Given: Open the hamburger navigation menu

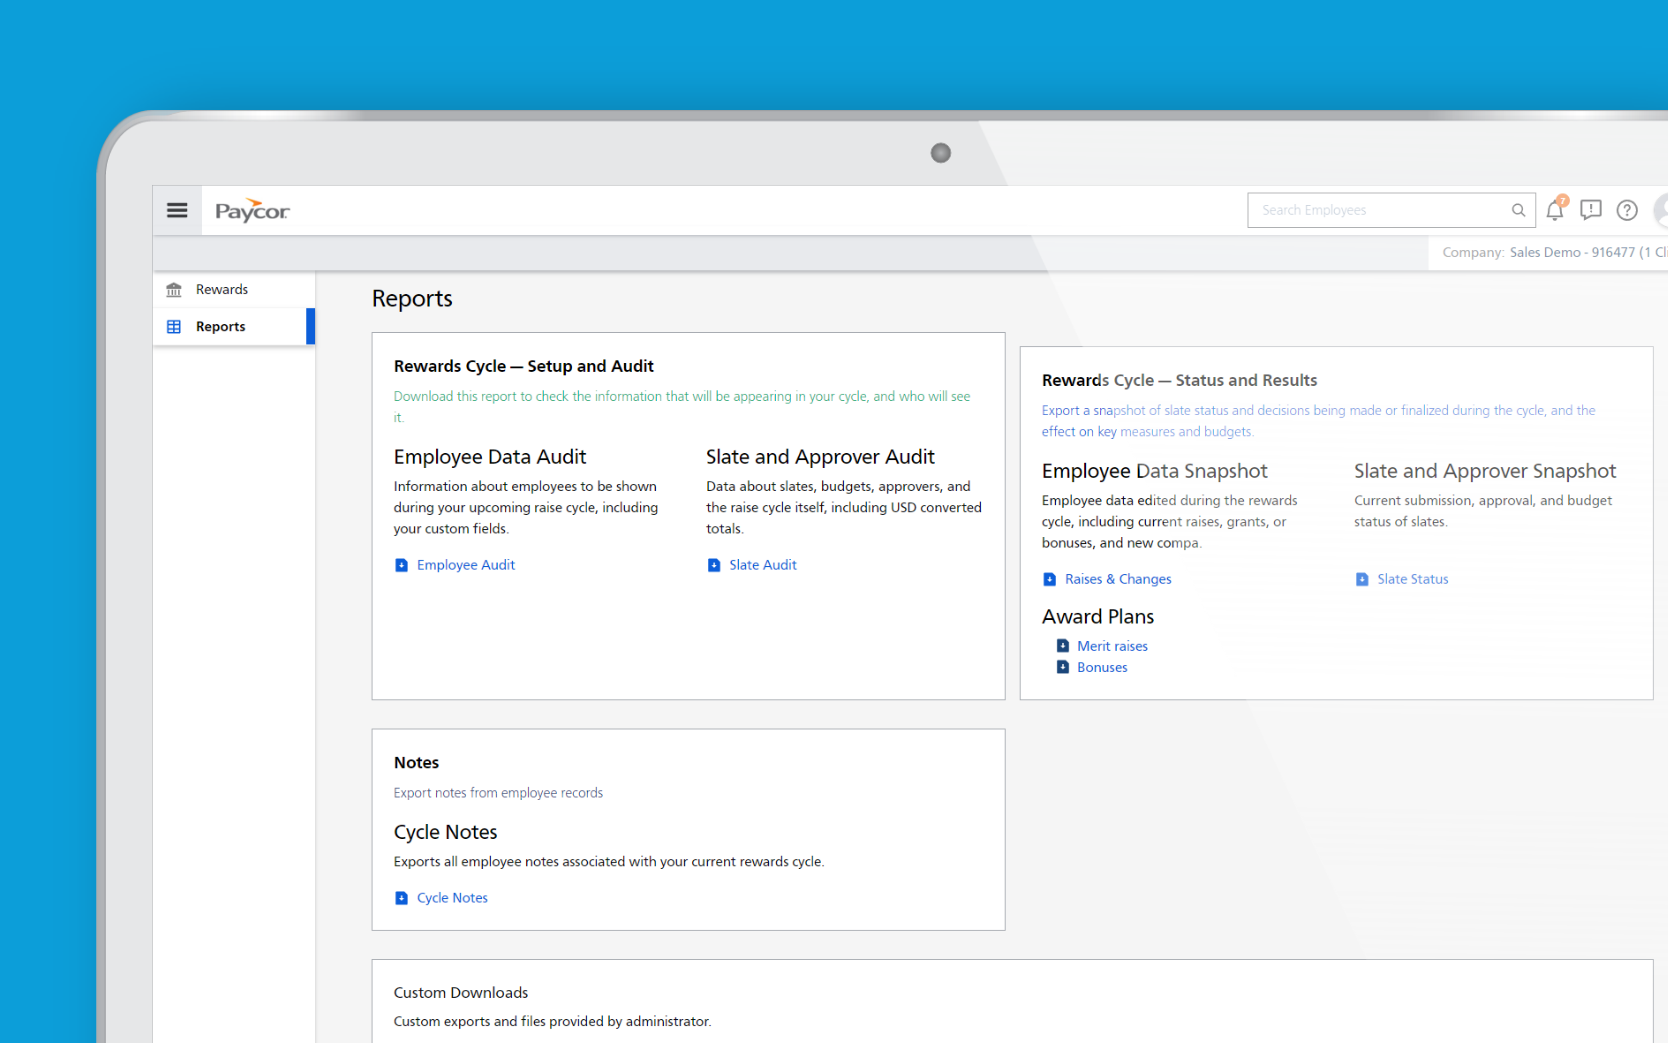Looking at the screenshot, I should coord(177,210).
